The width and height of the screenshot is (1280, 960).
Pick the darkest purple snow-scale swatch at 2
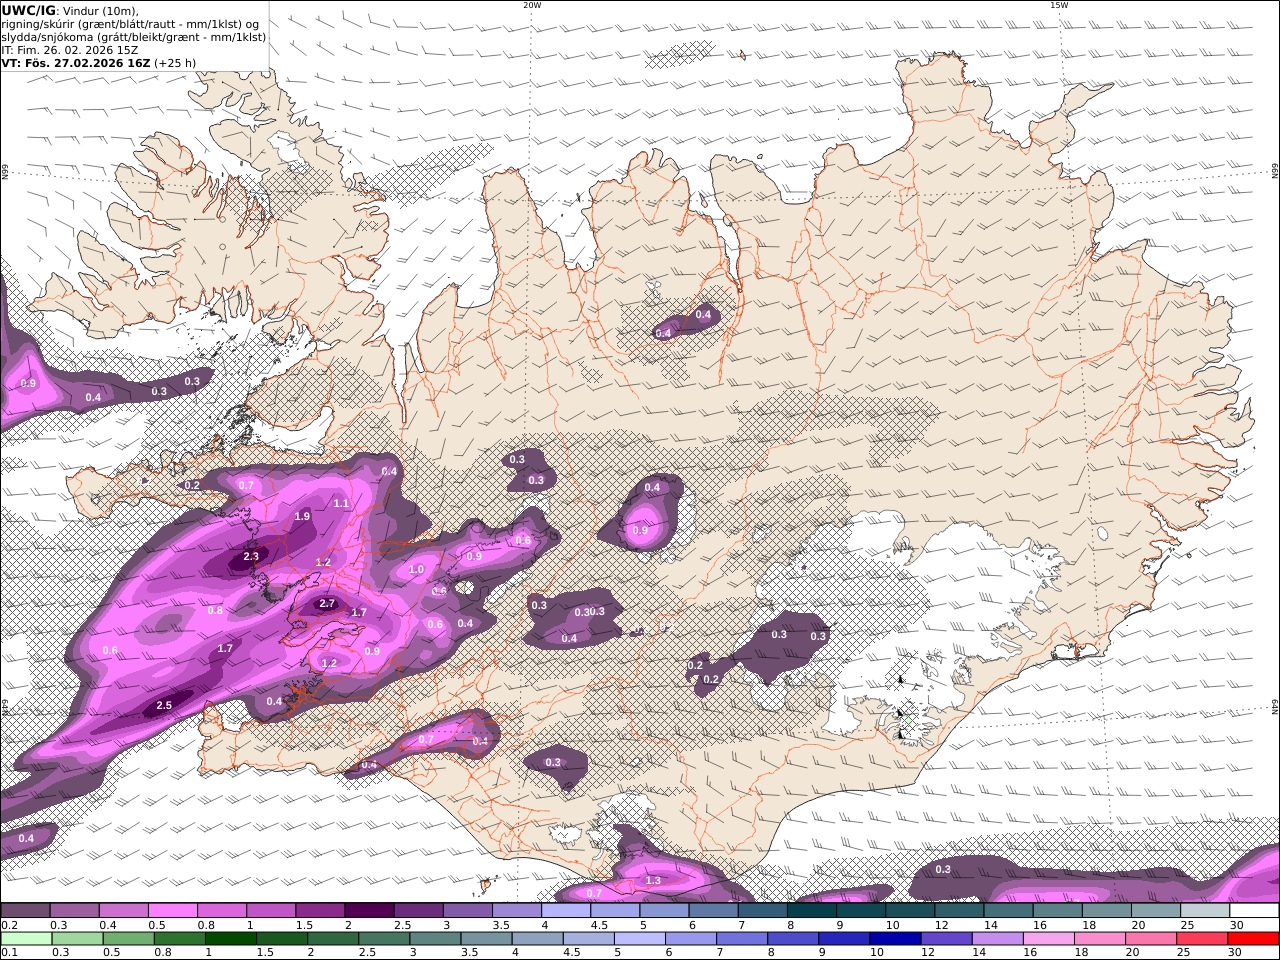tap(369, 911)
